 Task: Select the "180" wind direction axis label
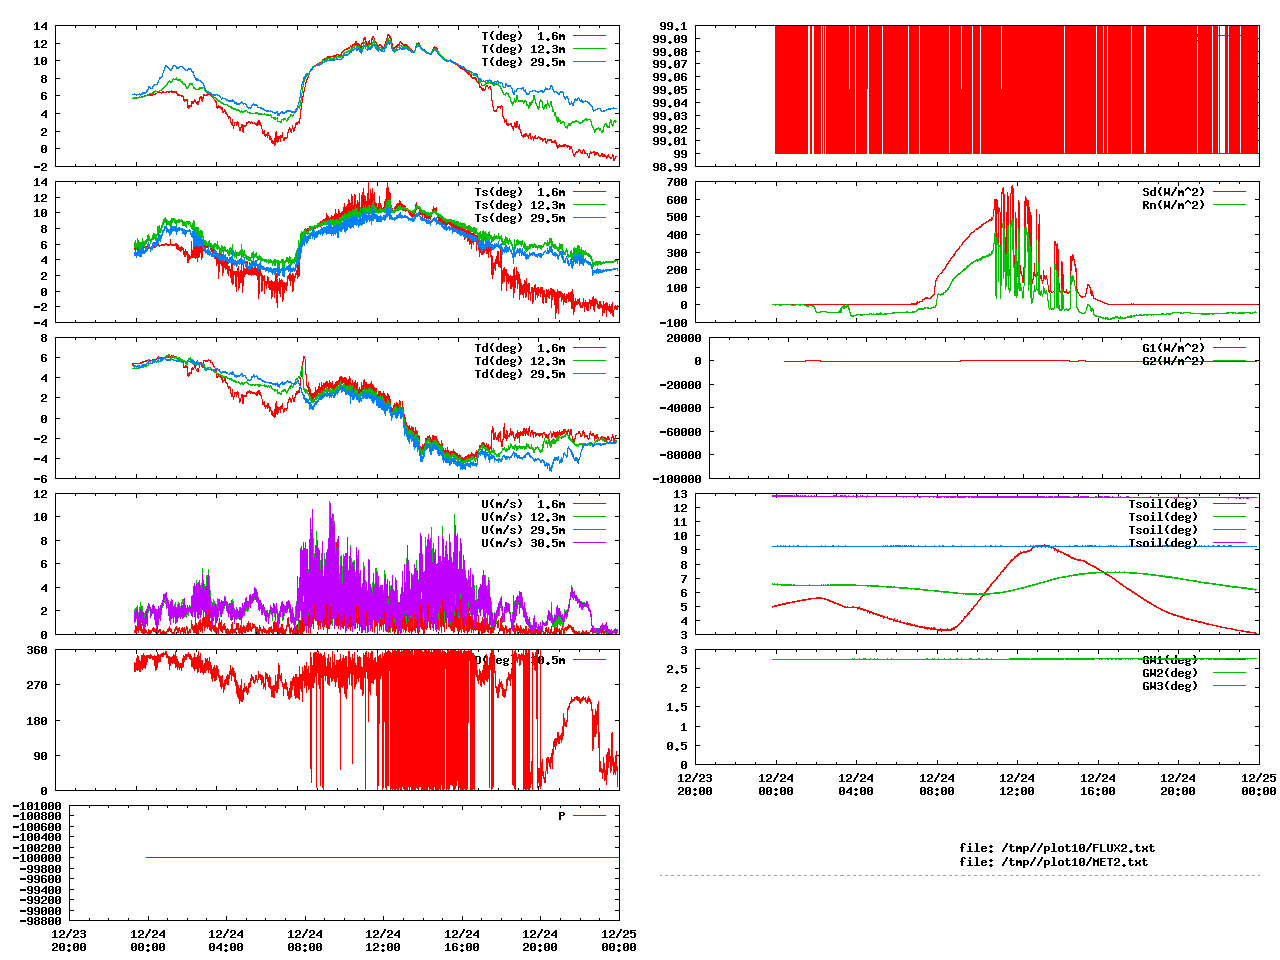[37, 721]
